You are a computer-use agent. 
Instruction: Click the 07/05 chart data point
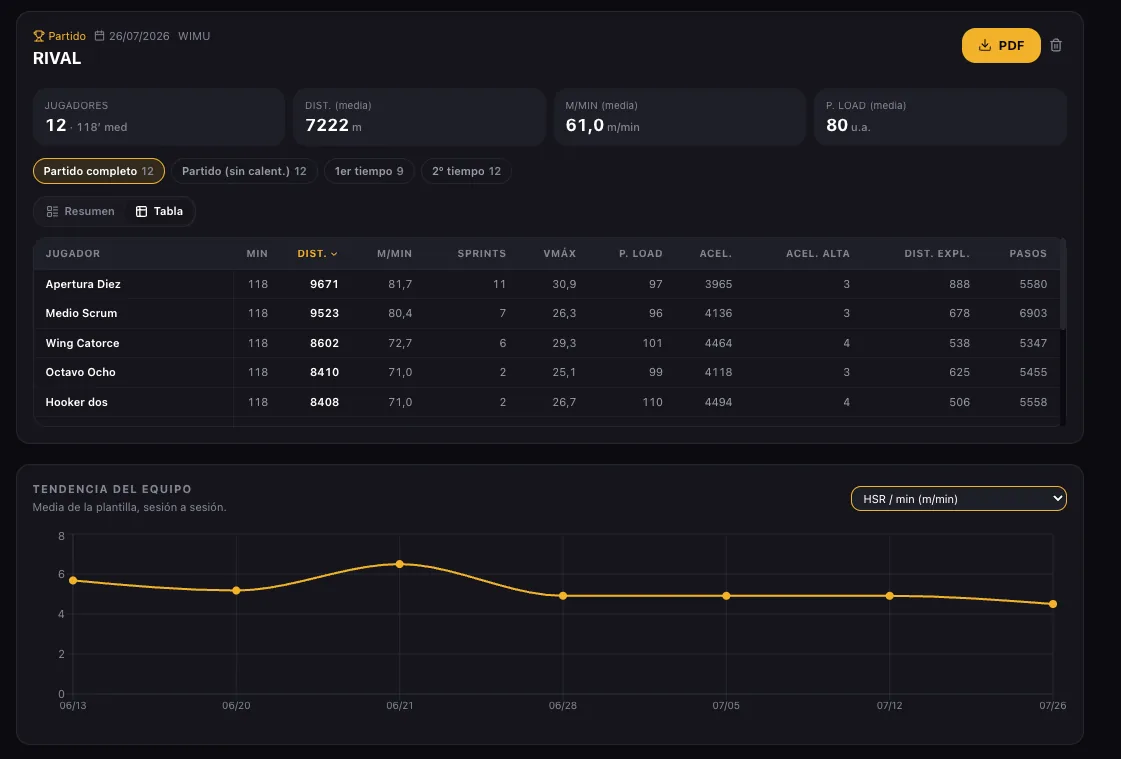coord(726,595)
